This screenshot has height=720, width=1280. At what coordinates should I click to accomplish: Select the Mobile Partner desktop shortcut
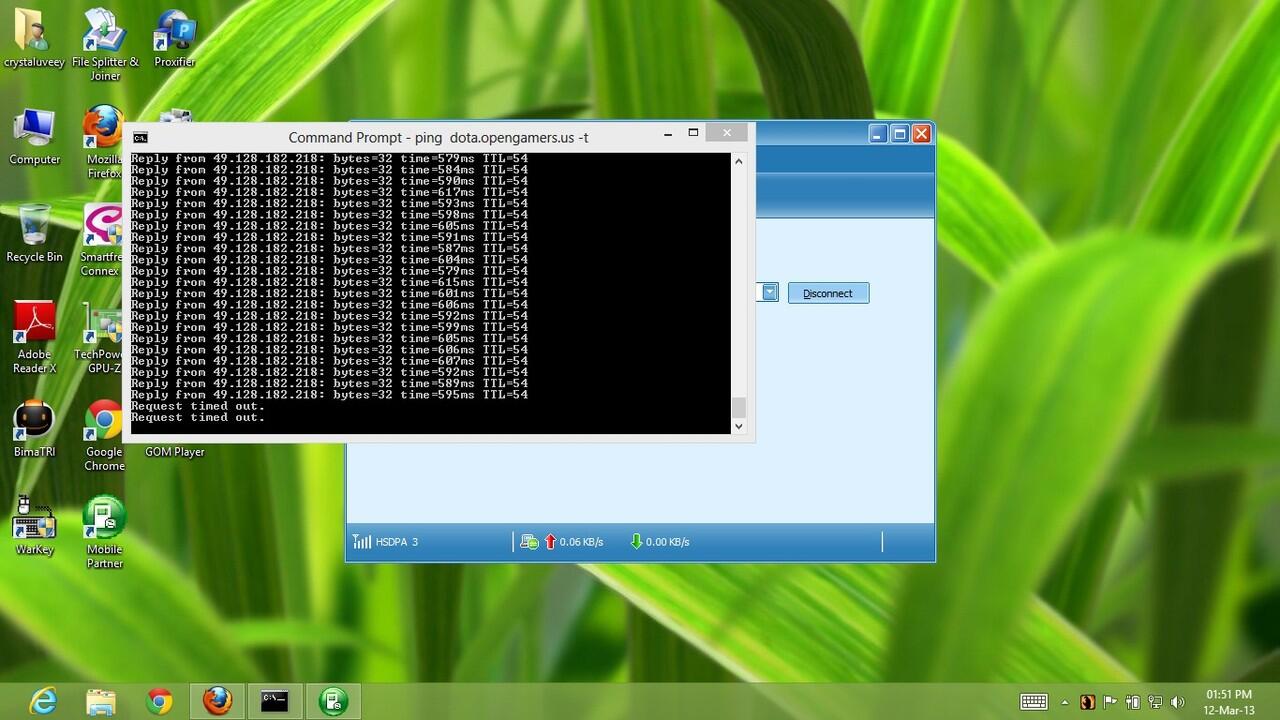pyautogui.click(x=104, y=533)
